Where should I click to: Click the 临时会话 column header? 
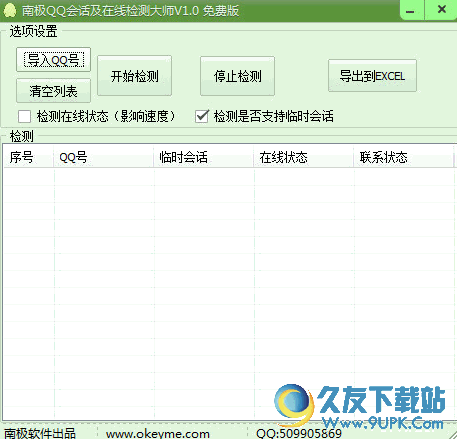203,157
